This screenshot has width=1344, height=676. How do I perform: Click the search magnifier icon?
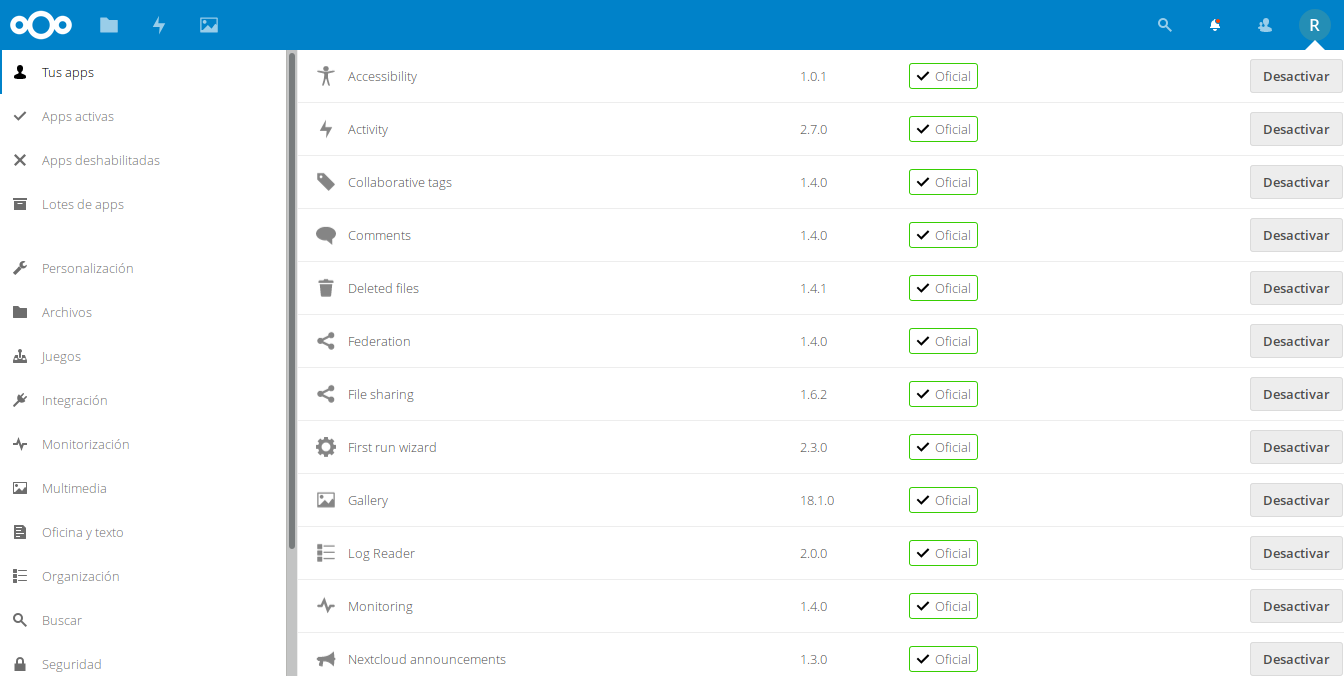click(1164, 25)
